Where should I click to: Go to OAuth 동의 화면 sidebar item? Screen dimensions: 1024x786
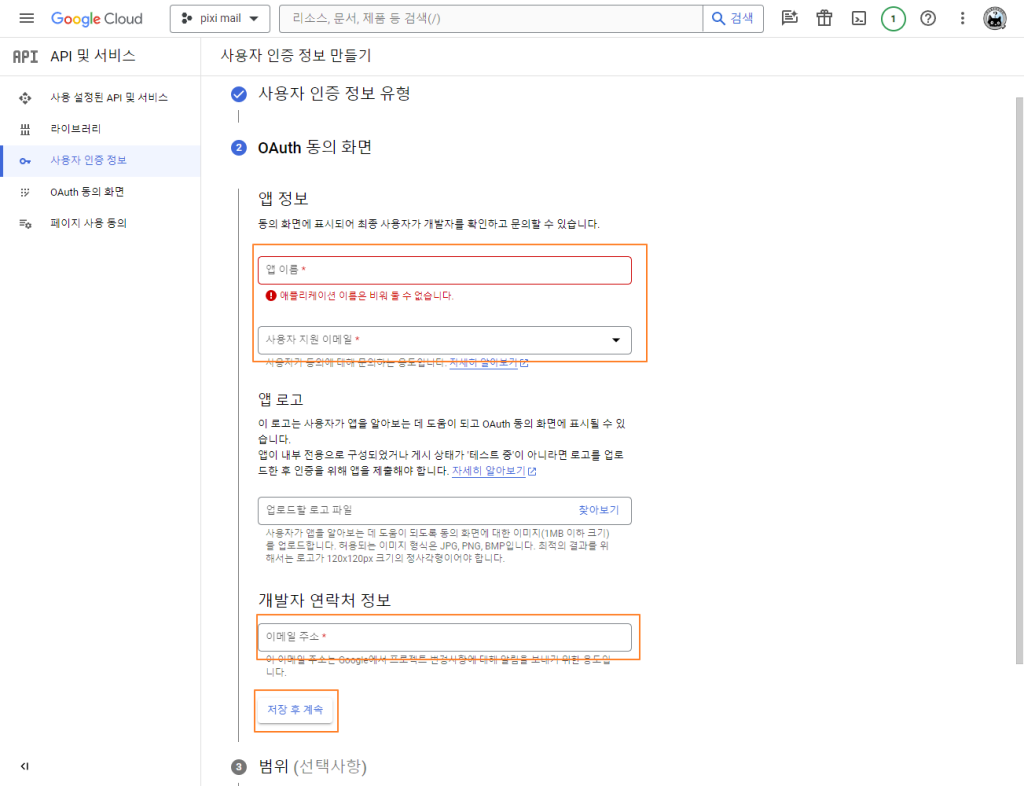(87, 192)
